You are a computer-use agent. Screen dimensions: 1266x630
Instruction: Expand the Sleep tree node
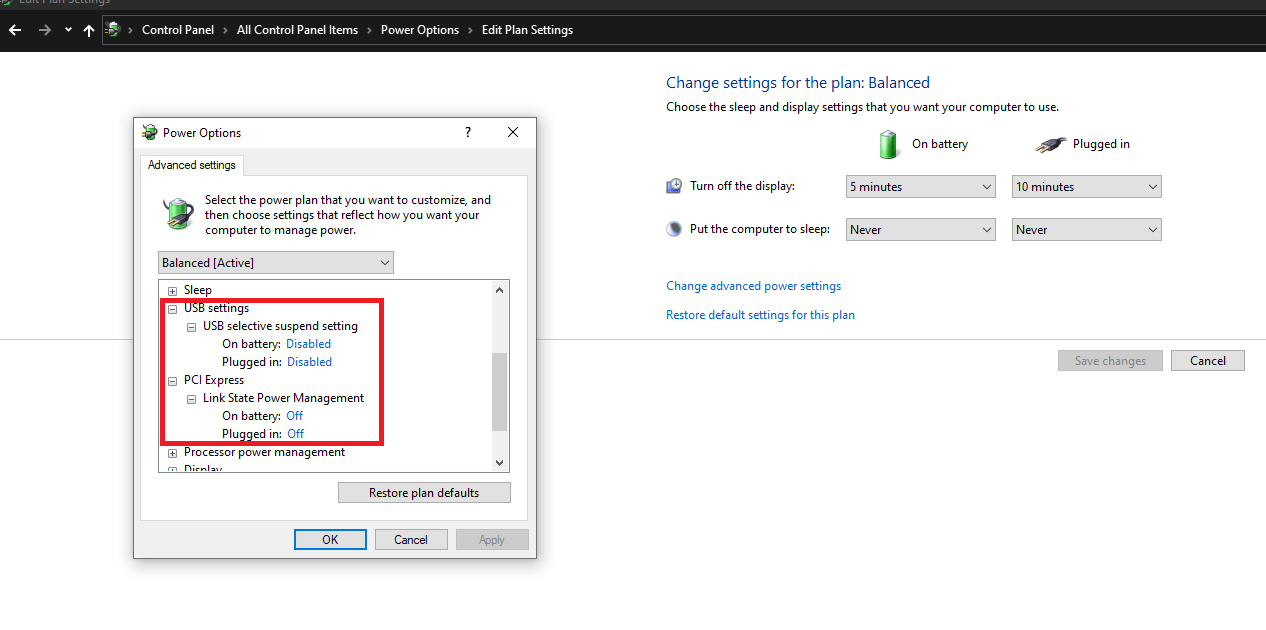[173, 291]
